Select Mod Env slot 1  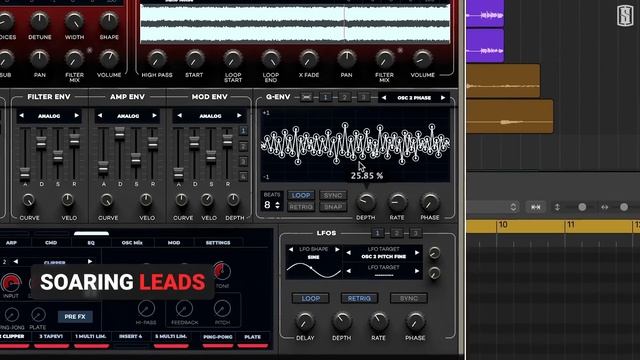pyautogui.click(x=243, y=131)
